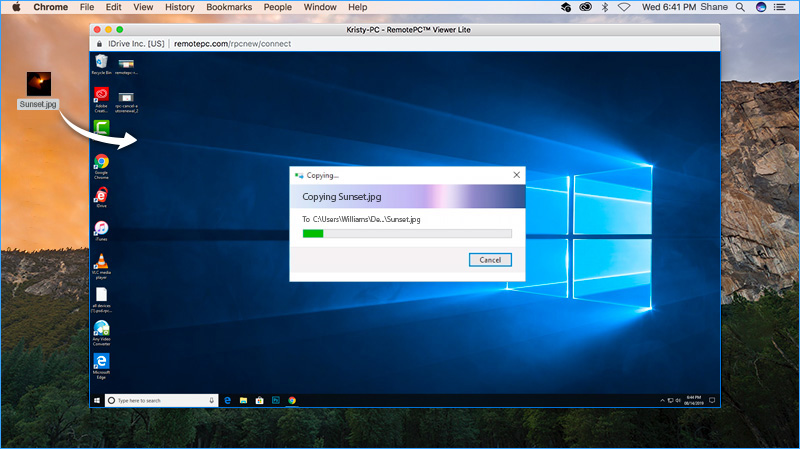Open the Recycle Bin desktop icon
800x449 pixels.
pyautogui.click(x=100, y=63)
